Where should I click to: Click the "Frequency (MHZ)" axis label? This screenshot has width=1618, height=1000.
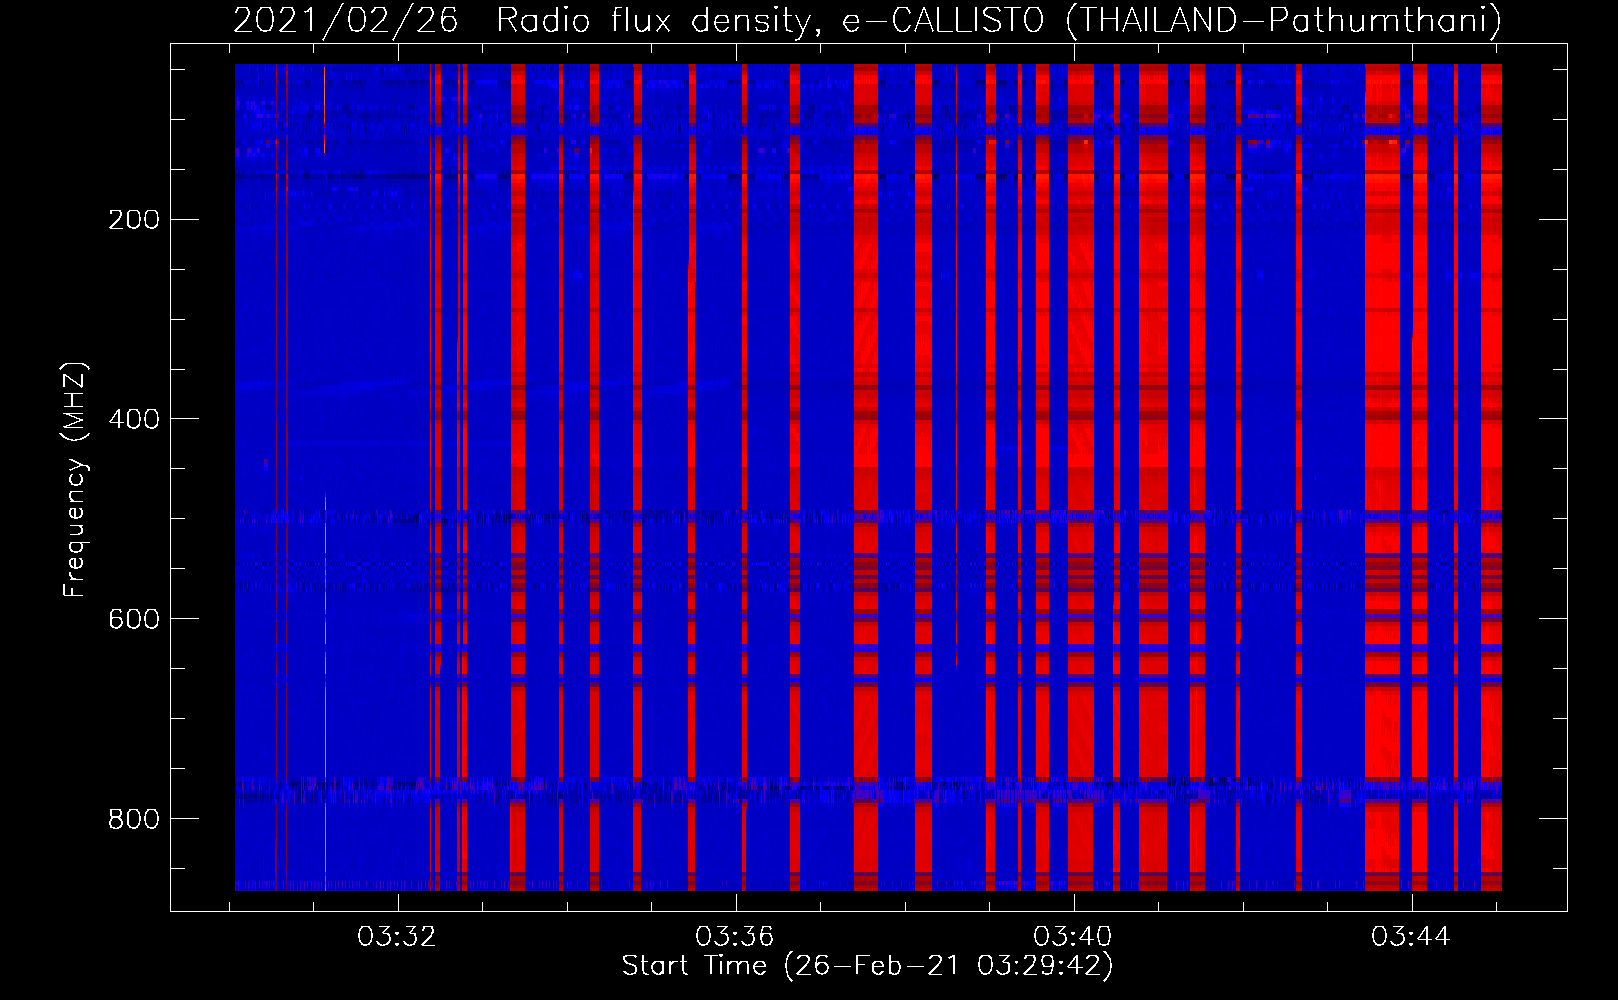[75, 479]
